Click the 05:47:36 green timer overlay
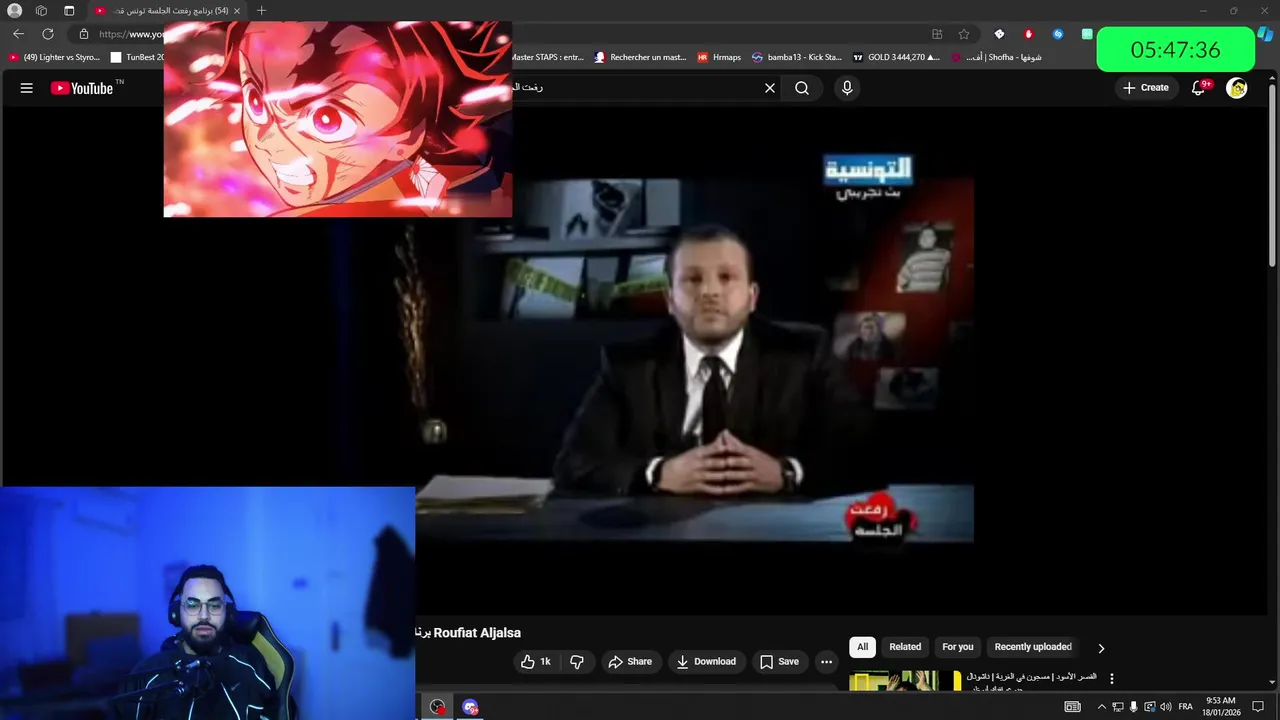 pos(1175,50)
